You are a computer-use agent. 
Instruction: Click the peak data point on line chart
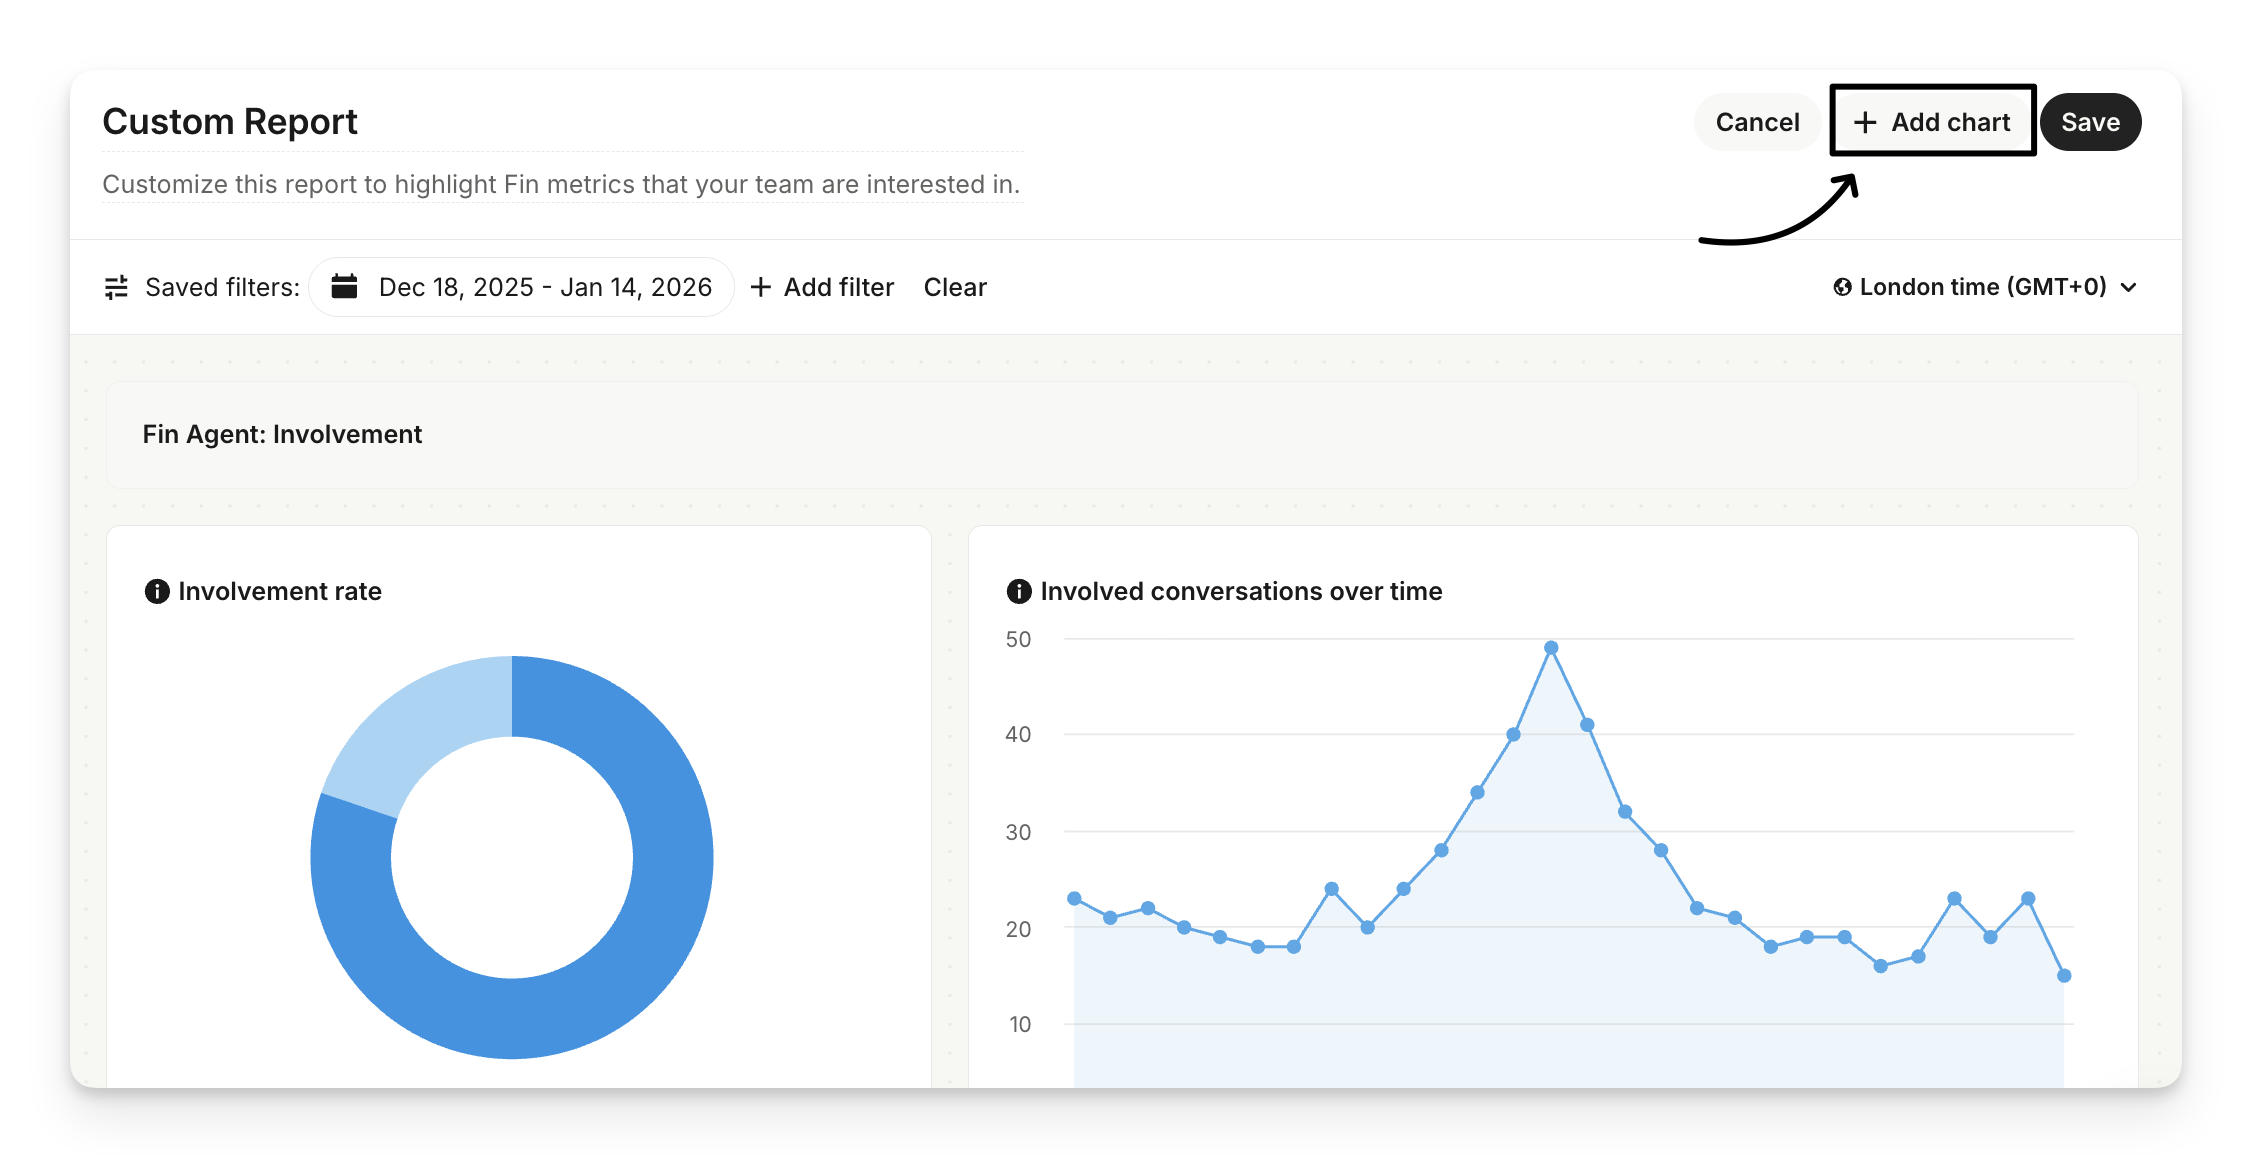tap(1550, 648)
